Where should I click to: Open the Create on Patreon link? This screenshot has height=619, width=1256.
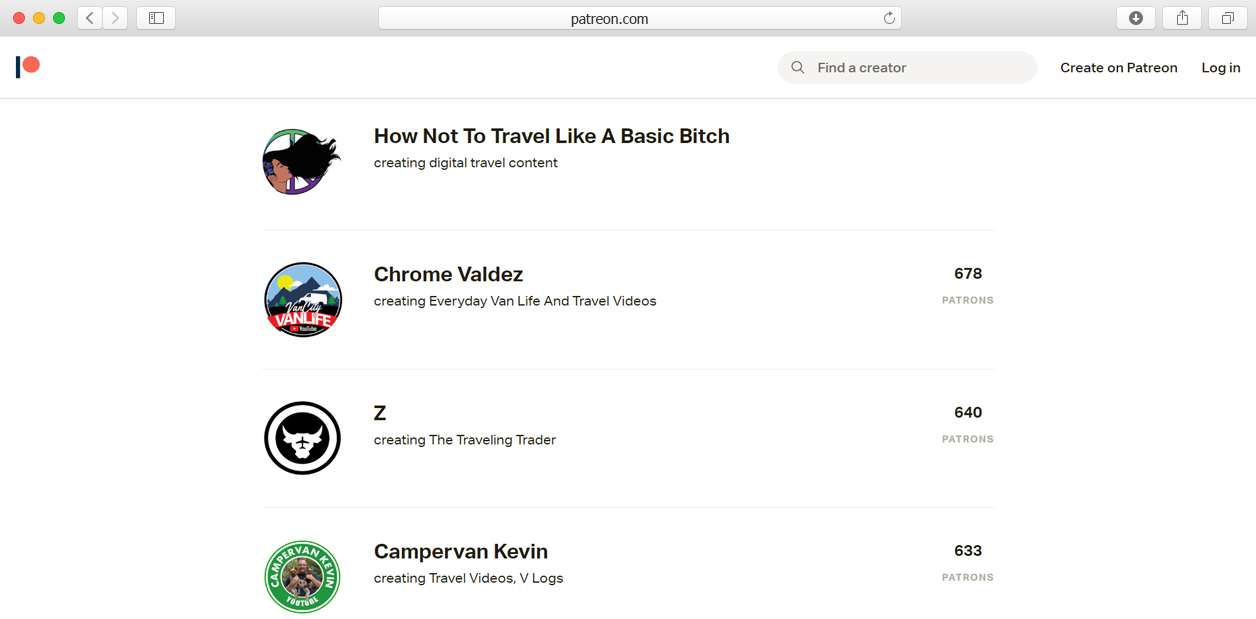point(1118,68)
